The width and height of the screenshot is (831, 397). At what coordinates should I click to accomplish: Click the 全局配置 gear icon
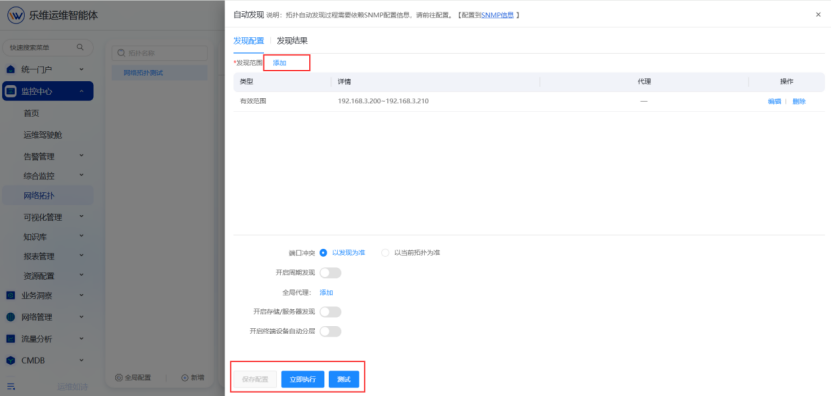[119, 378]
